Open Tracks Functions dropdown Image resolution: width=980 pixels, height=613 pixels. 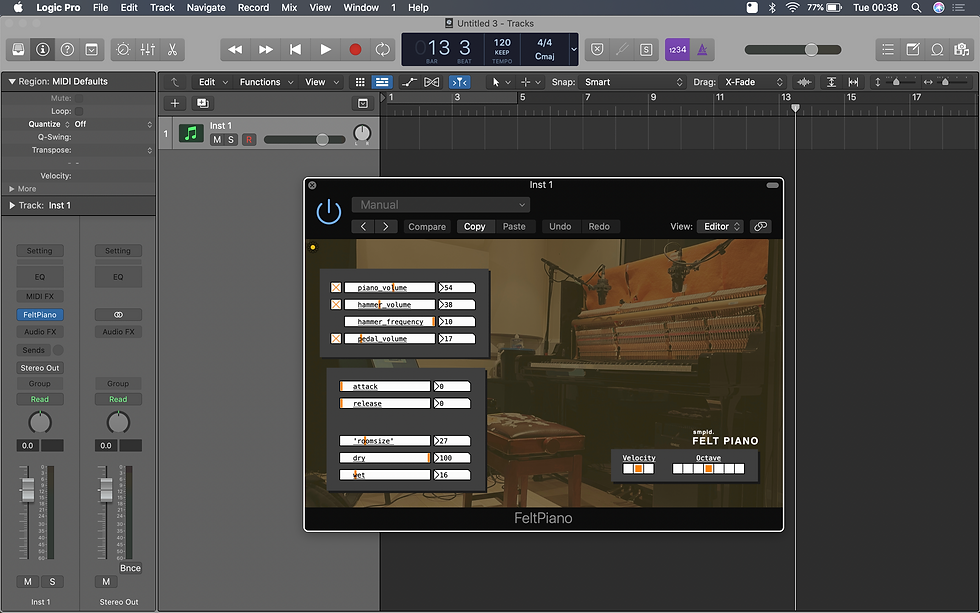click(x=266, y=82)
